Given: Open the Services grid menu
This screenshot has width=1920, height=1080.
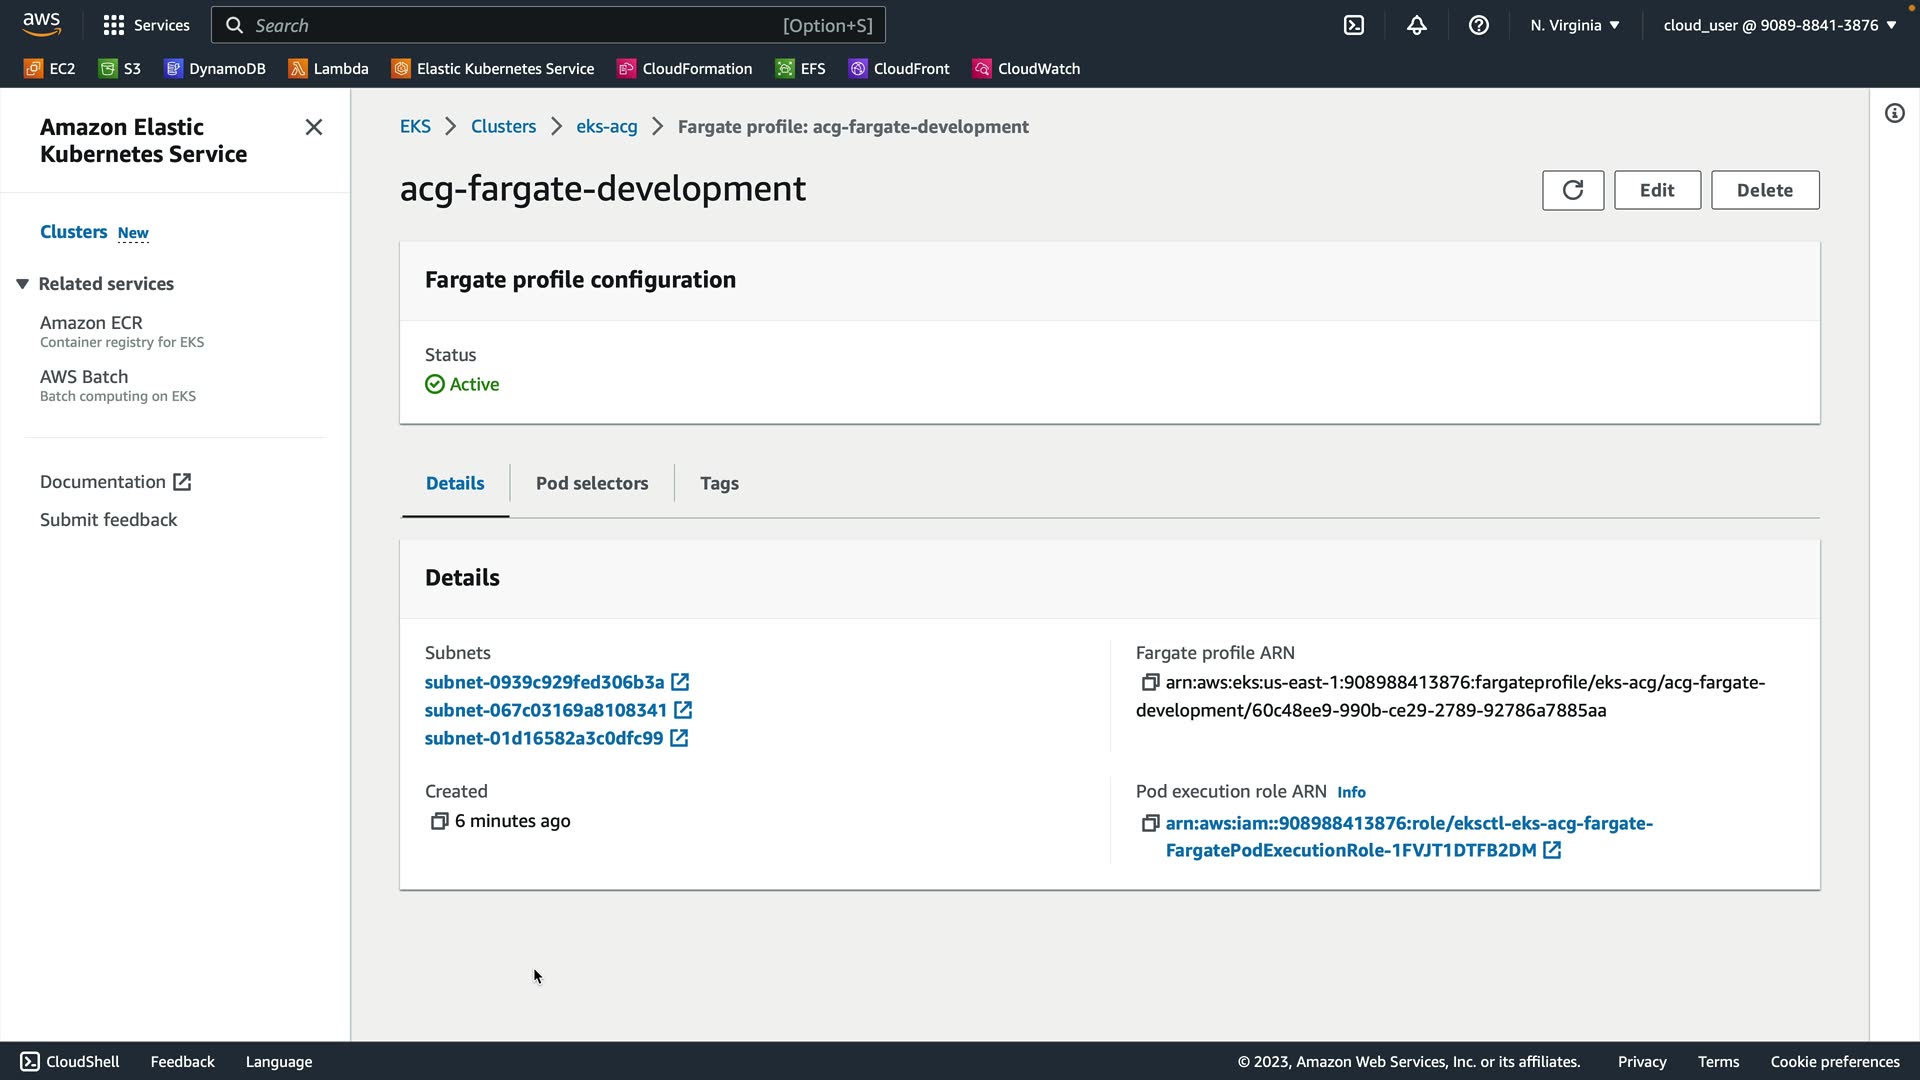Looking at the screenshot, I should tap(146, 25).
